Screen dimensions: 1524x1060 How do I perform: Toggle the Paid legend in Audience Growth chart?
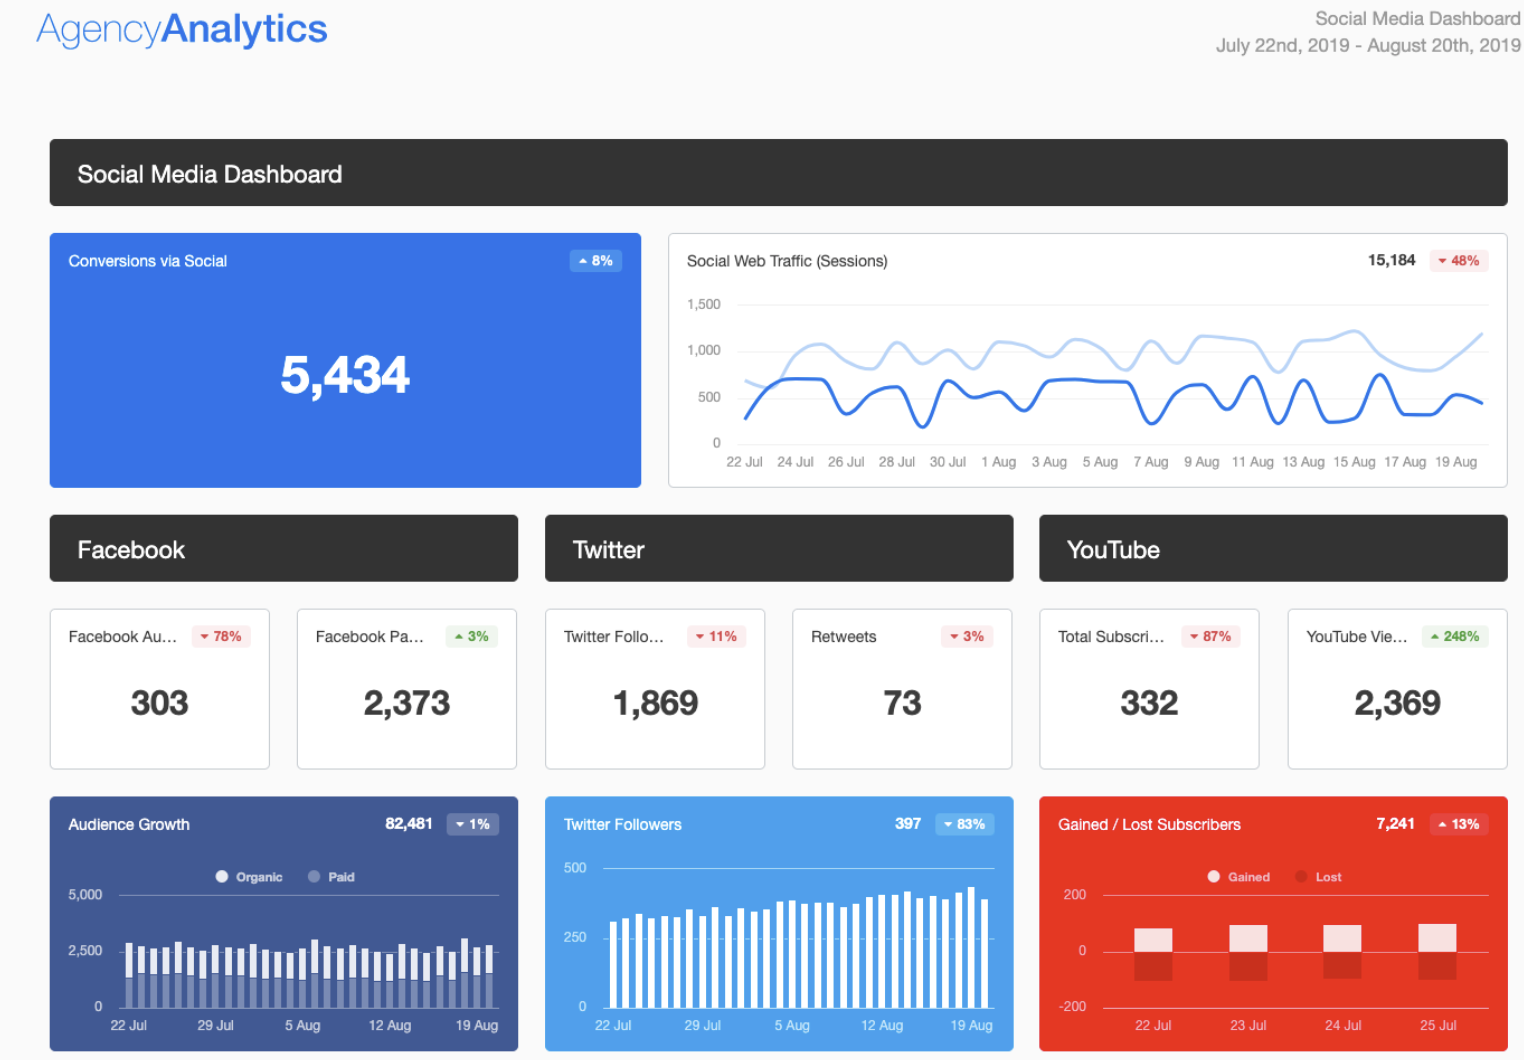point(331,877)
